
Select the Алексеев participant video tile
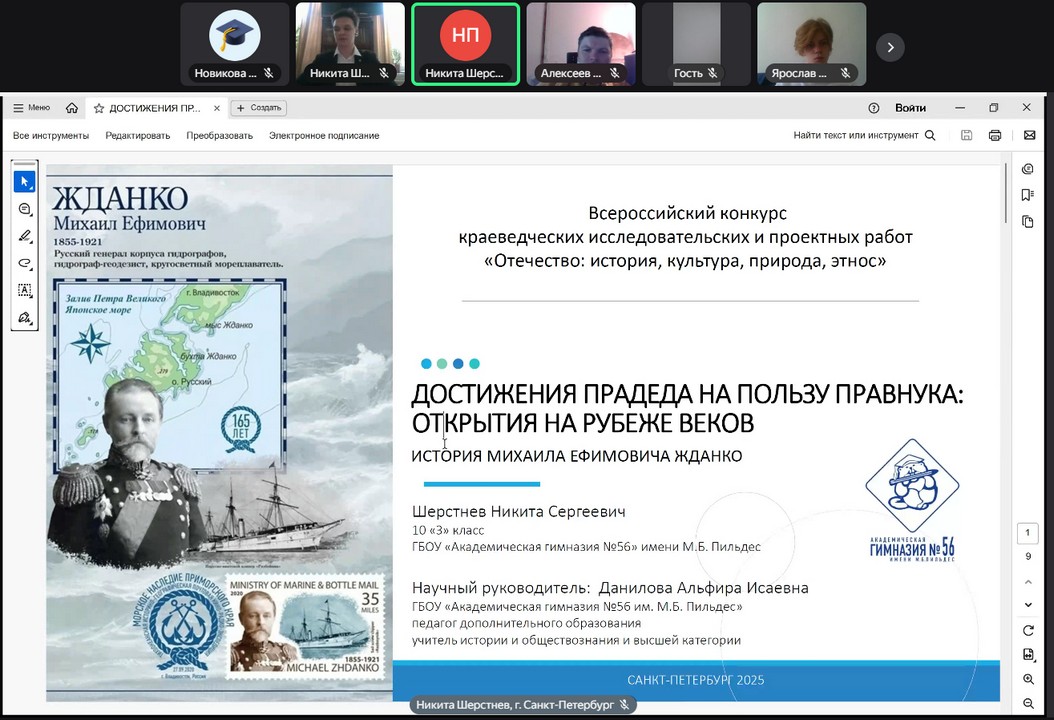pos(581,44)
